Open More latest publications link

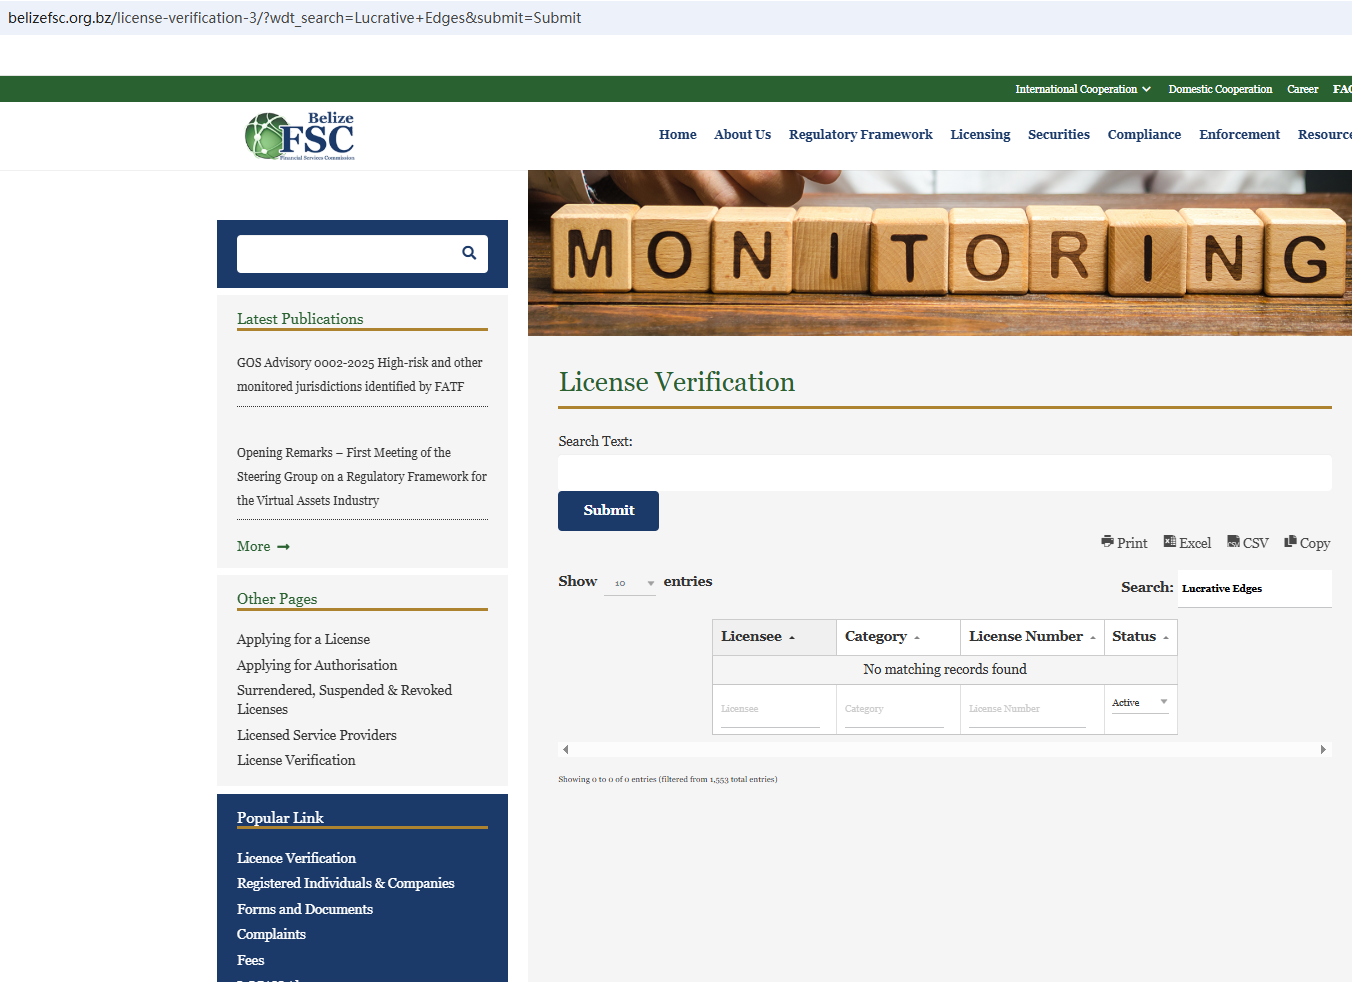262,547
